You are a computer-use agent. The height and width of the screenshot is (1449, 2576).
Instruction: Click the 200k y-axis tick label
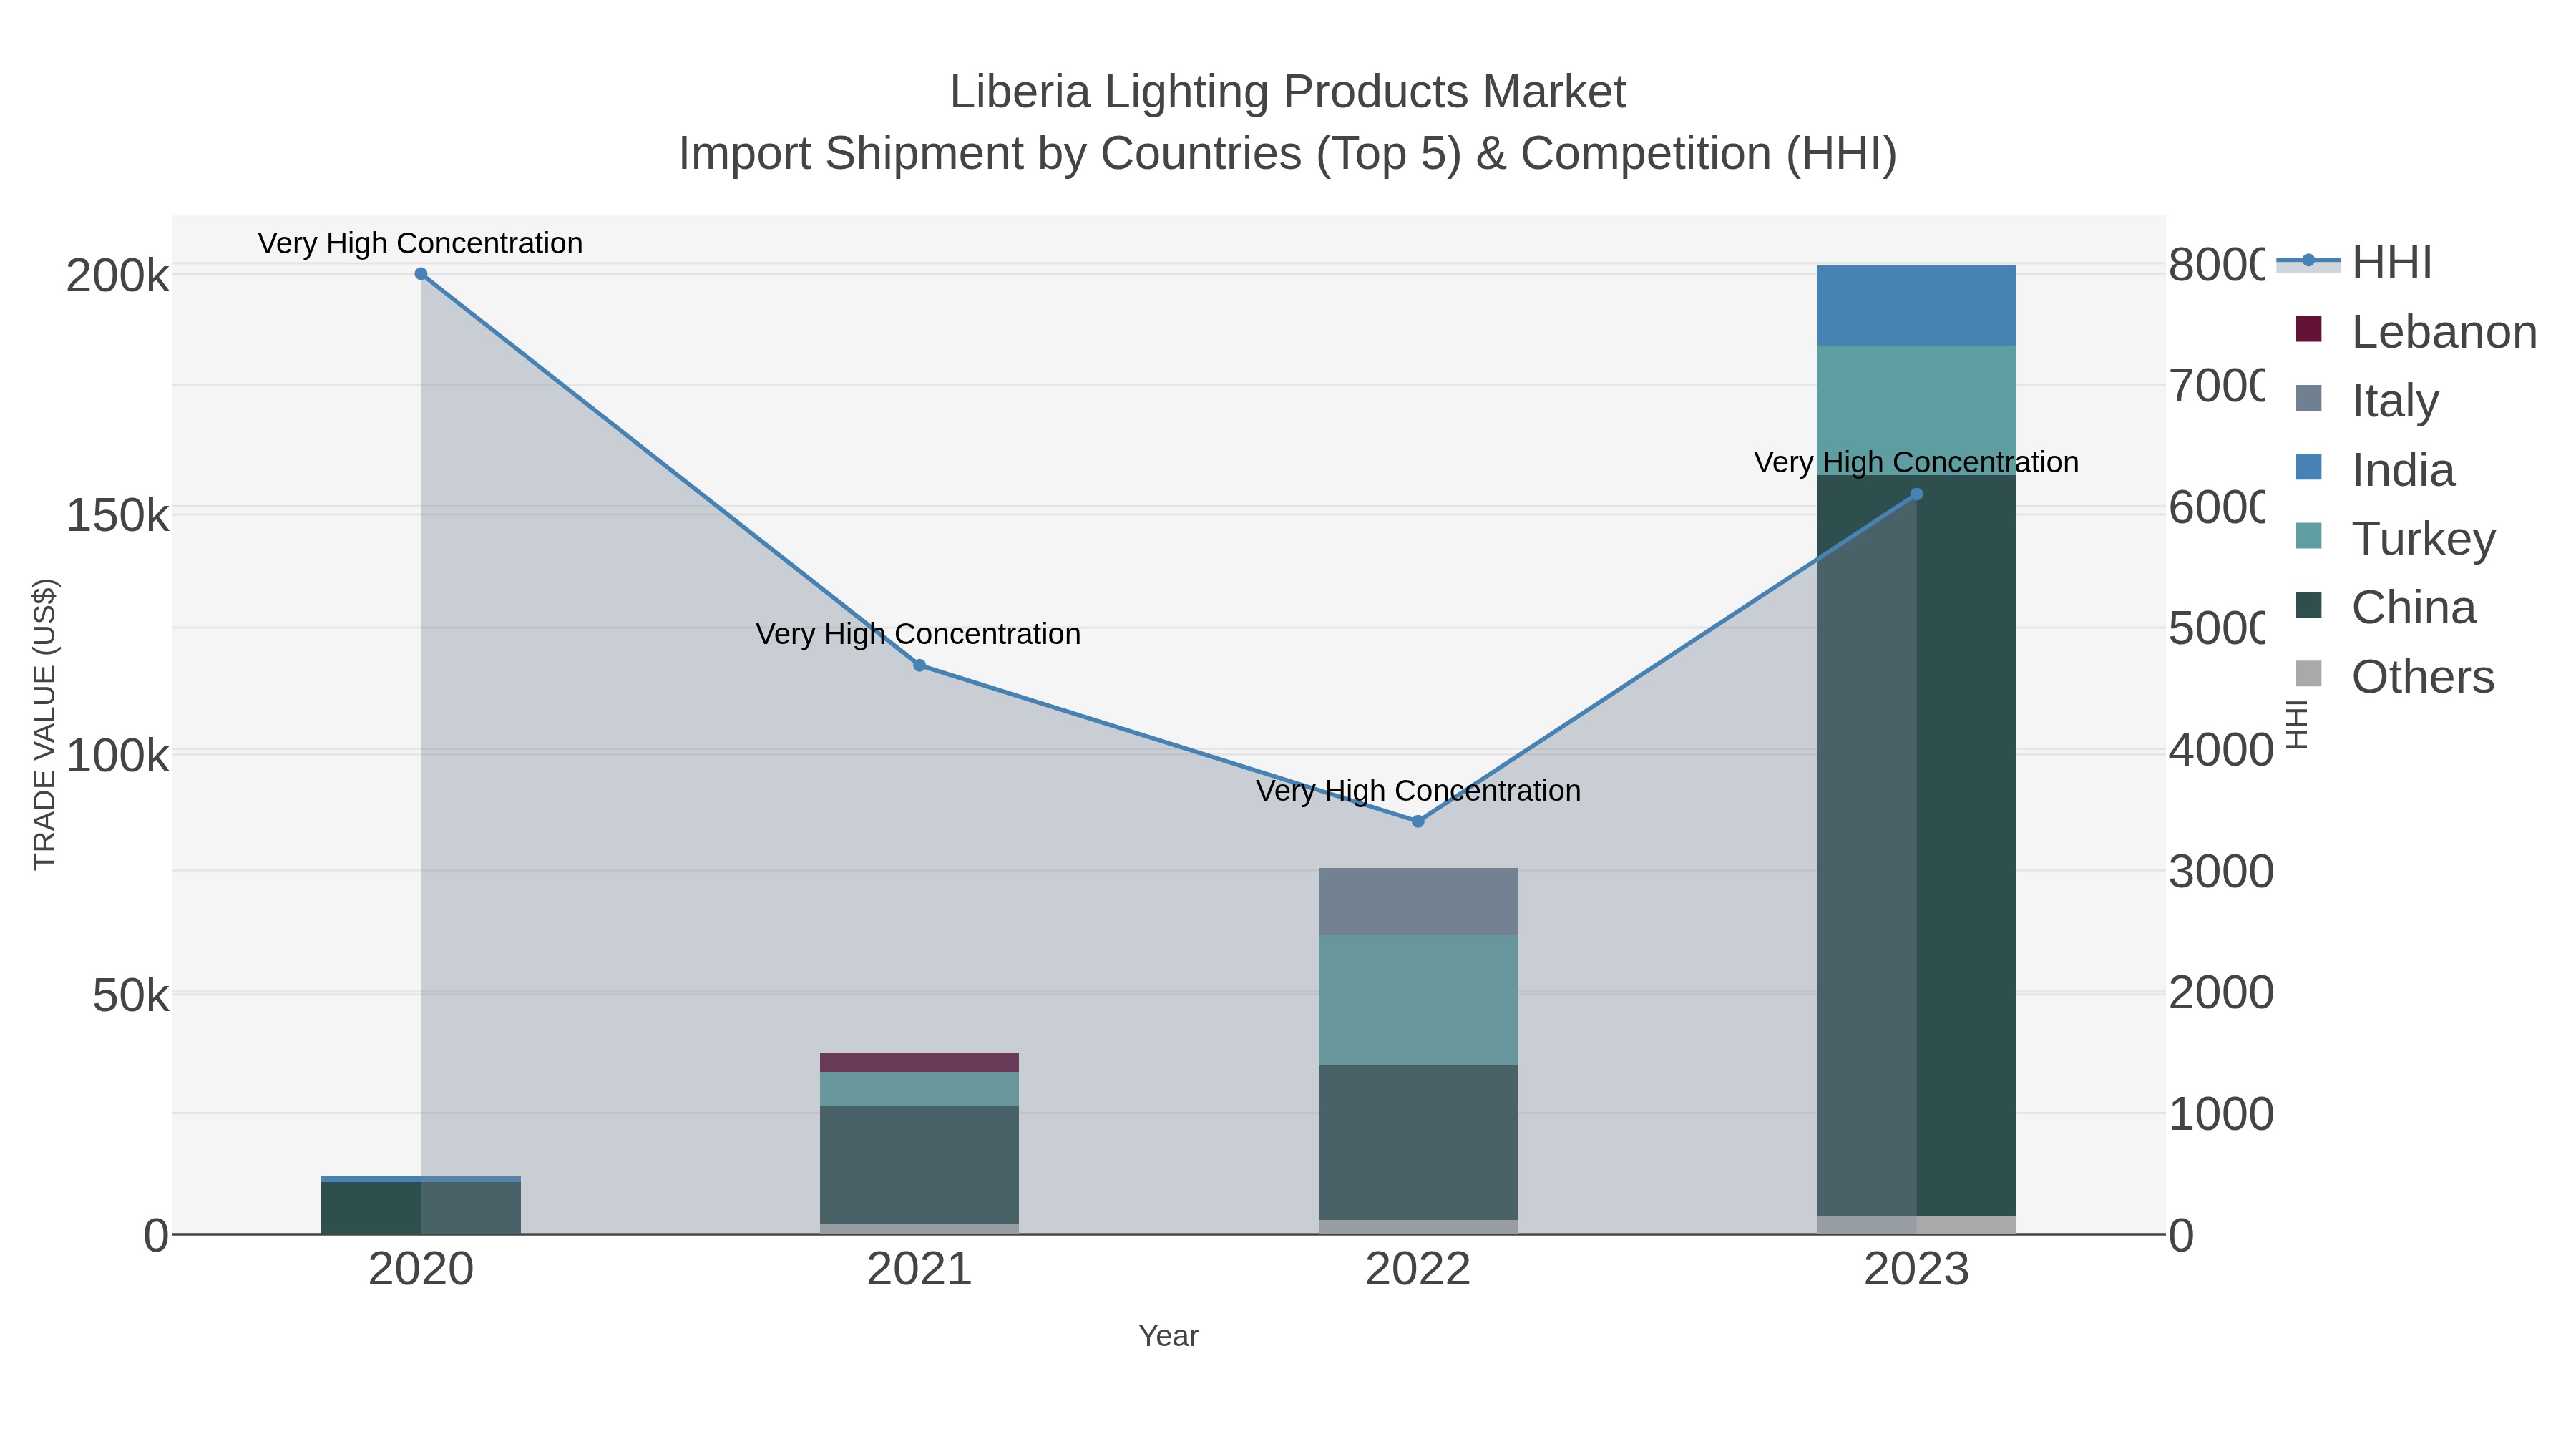(x=118, y=276)
